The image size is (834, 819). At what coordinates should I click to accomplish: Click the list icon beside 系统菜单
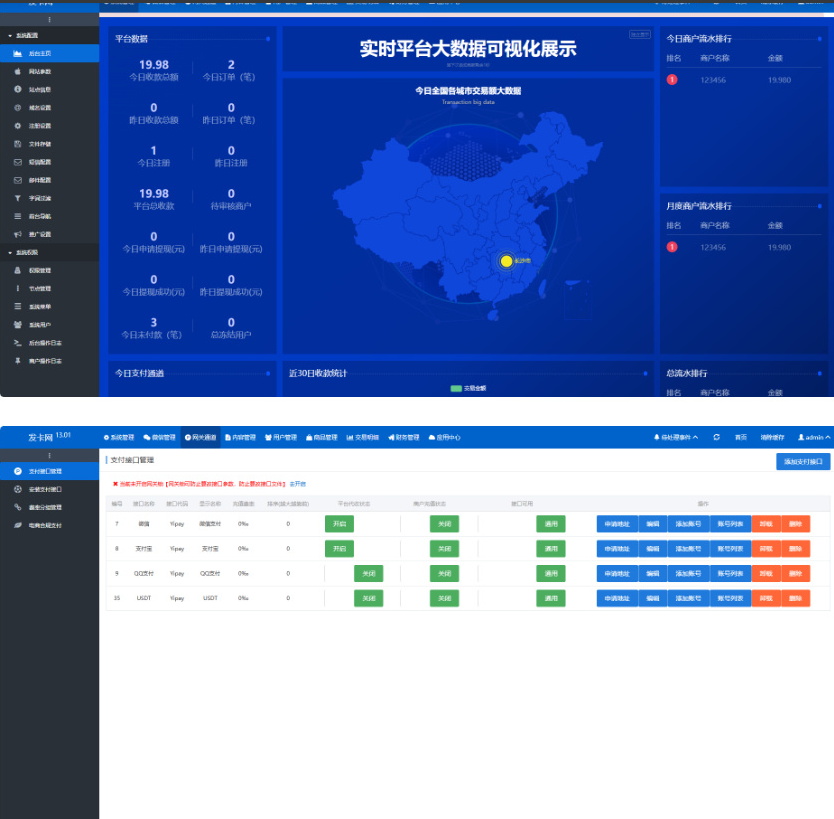(18, 306)
